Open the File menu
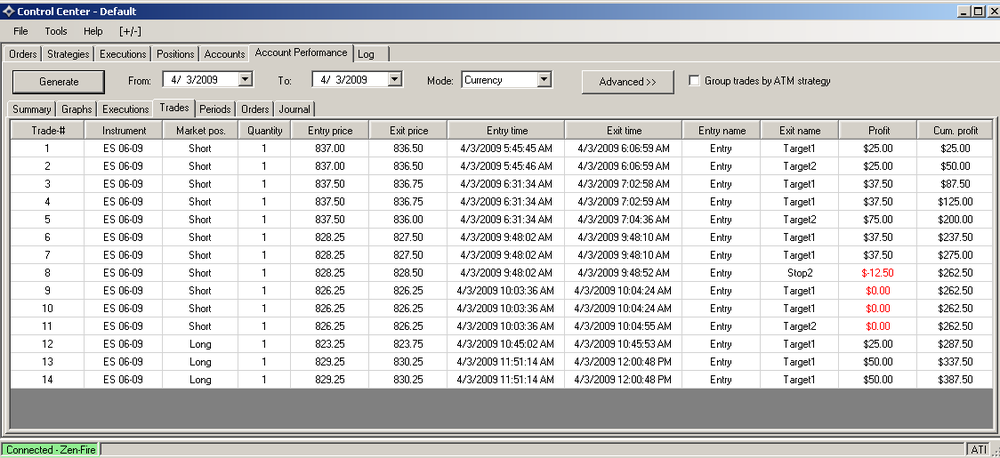 click(20, 31)
